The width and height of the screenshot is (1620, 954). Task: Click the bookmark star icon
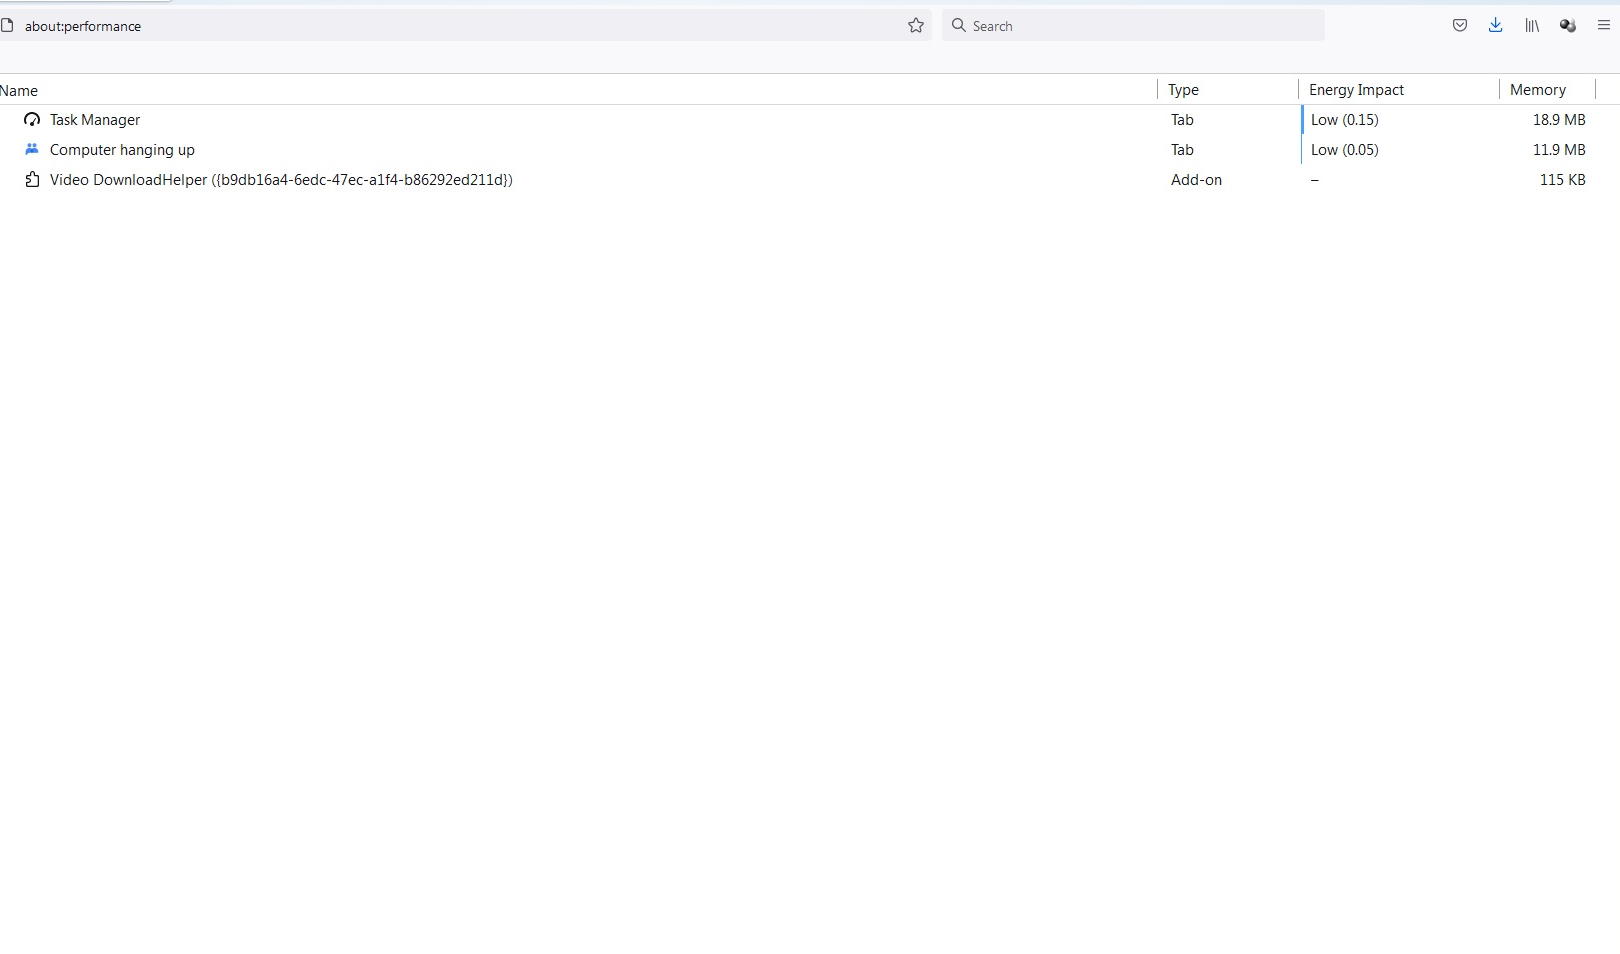click(915, 26)
